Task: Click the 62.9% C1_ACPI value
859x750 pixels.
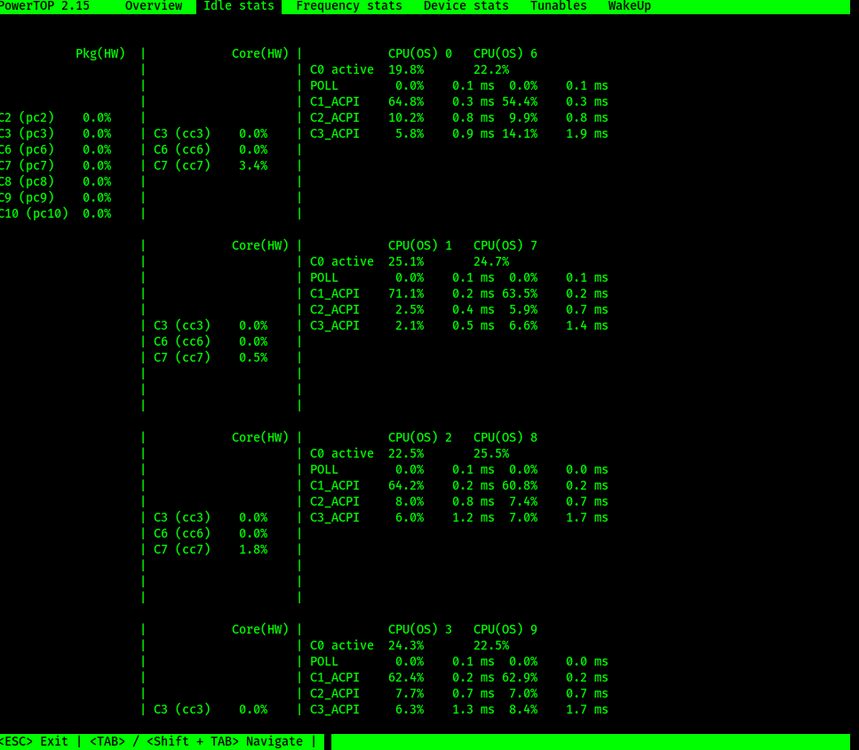Action: pyautogui.click(x=520, y=678)
